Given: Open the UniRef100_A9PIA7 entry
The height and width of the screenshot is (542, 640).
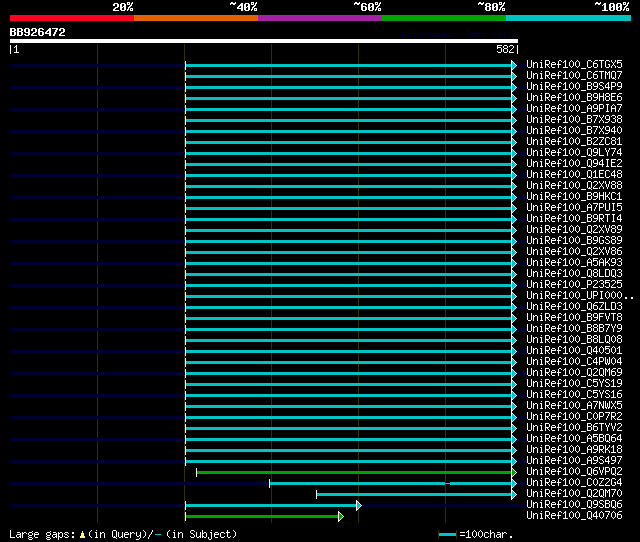Looking at the screenshot, I should (574, 108).
